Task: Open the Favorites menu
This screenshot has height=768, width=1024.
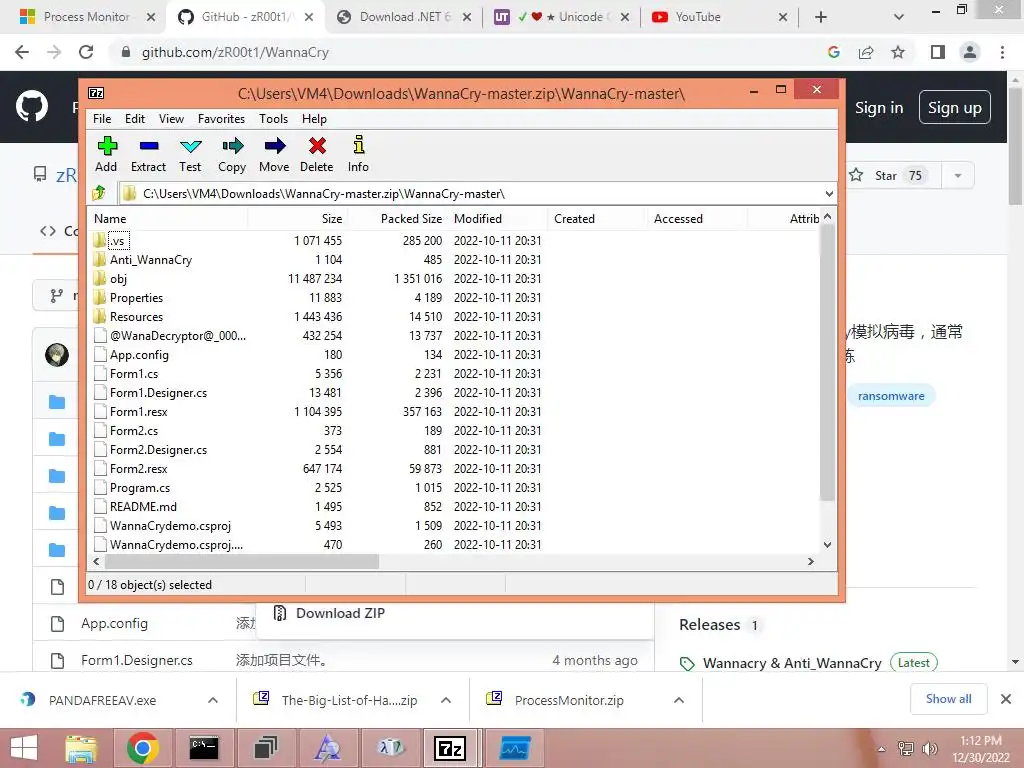Action: (221, 119)
